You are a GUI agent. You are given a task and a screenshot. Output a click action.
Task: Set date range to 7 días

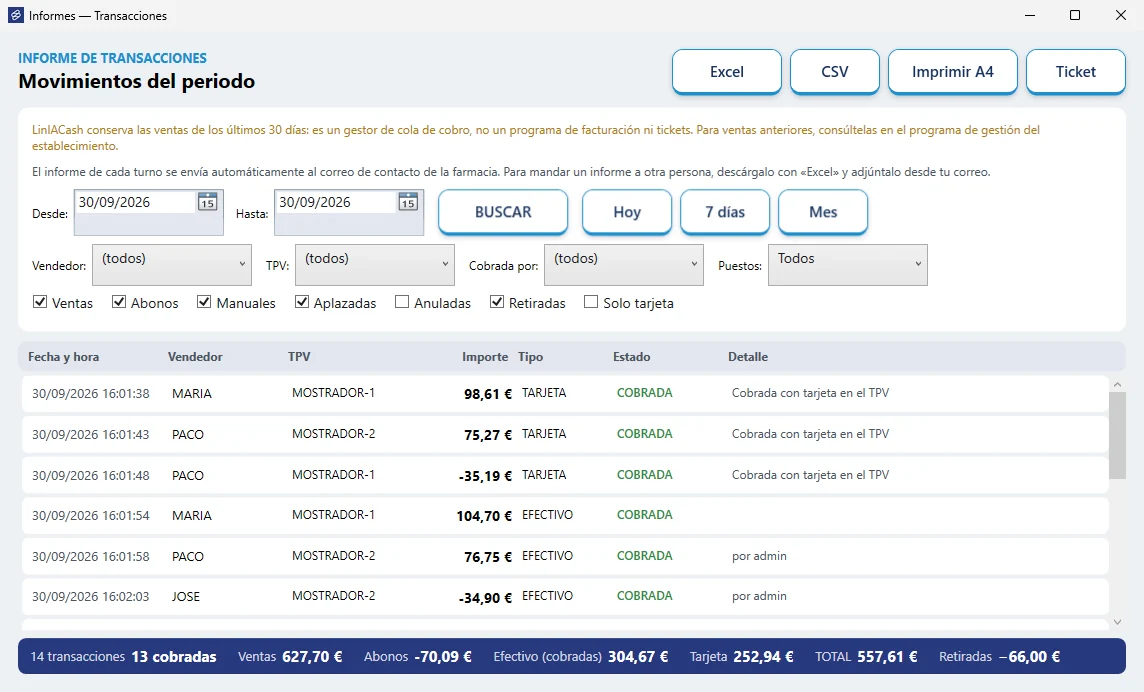(724, 212)
